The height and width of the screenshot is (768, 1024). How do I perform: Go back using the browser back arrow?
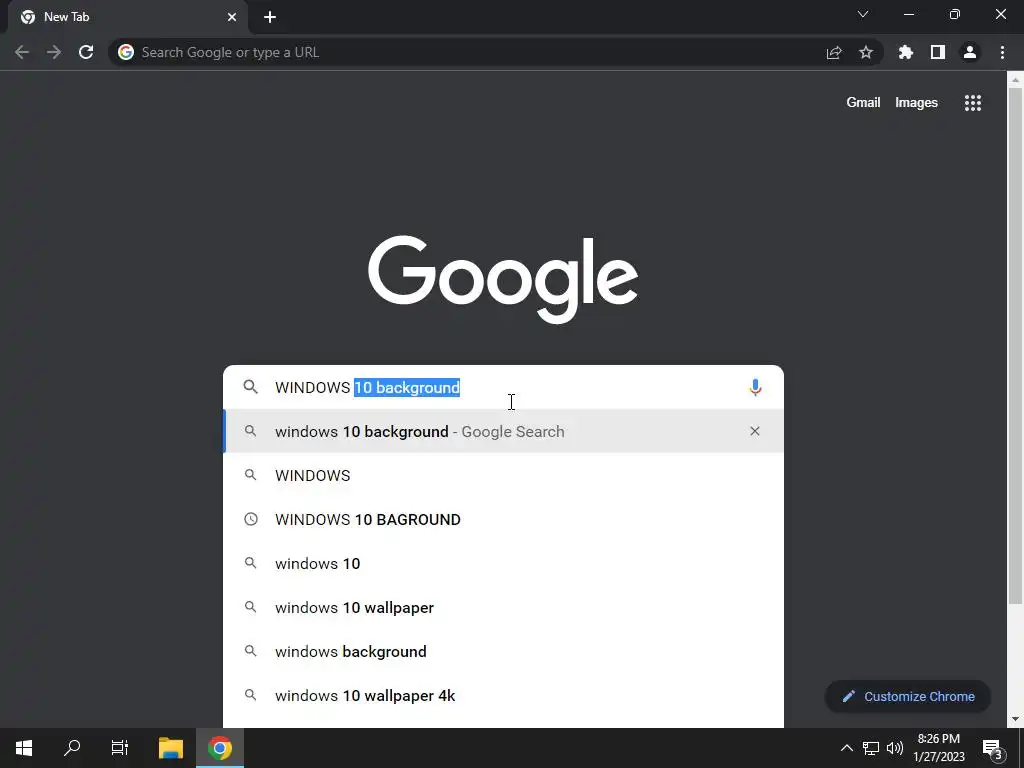(x=22, y=52)
